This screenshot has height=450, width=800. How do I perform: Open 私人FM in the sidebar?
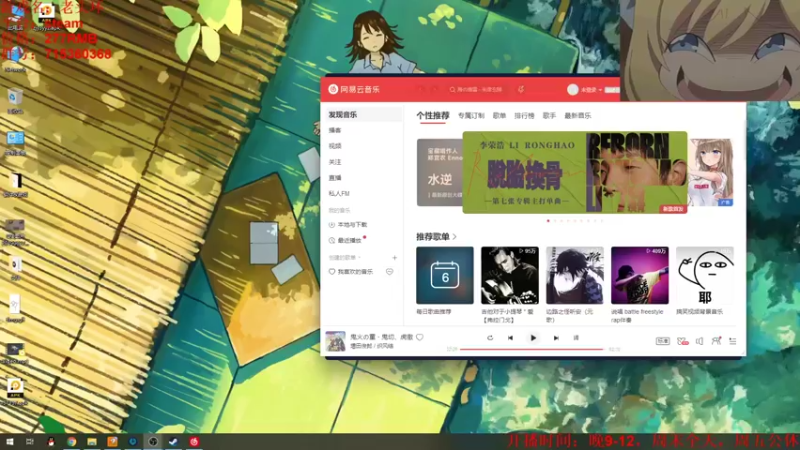339,193
